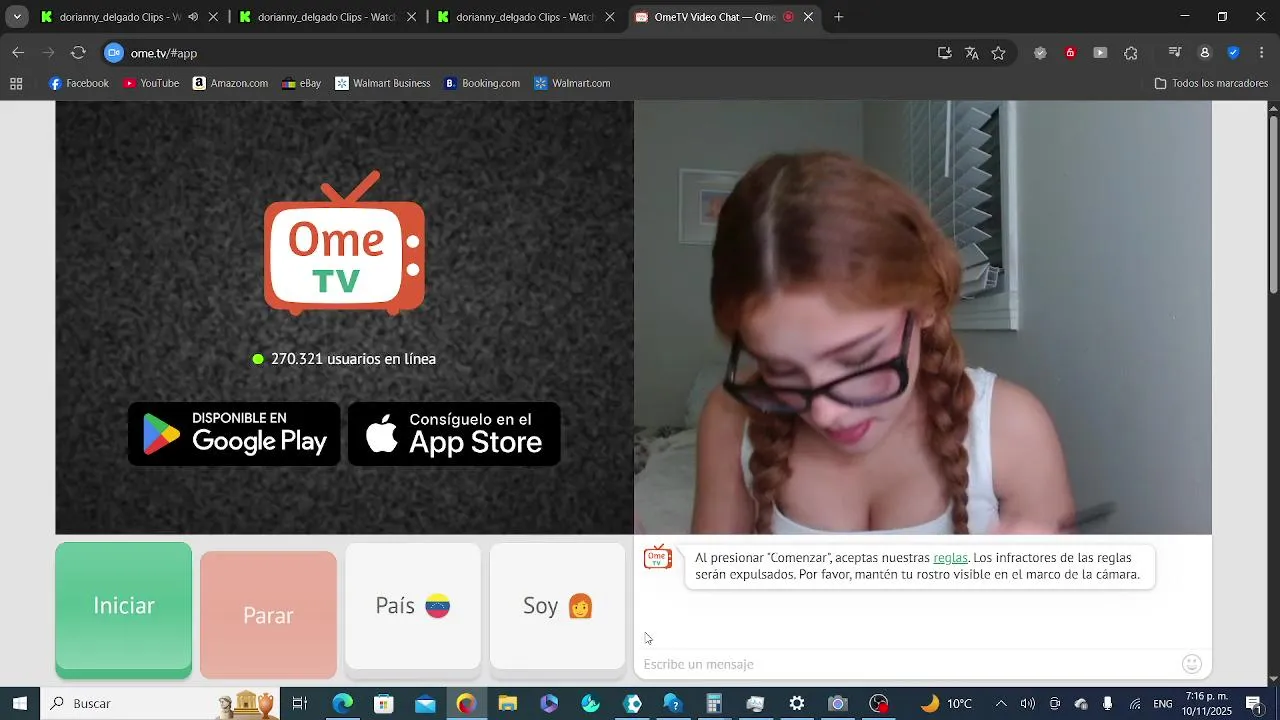Click the Buscar taskbar search box
Screen dimensions: 1280x720
pyautogui.click(x=160, y=703)
